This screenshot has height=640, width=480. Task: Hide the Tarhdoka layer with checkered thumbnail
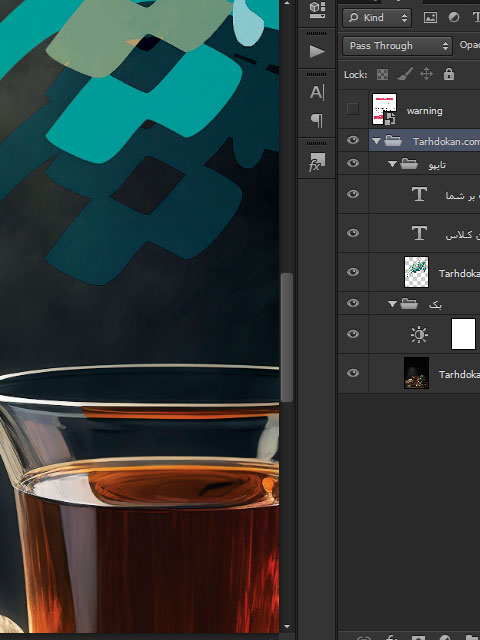(x=353, y=272)
